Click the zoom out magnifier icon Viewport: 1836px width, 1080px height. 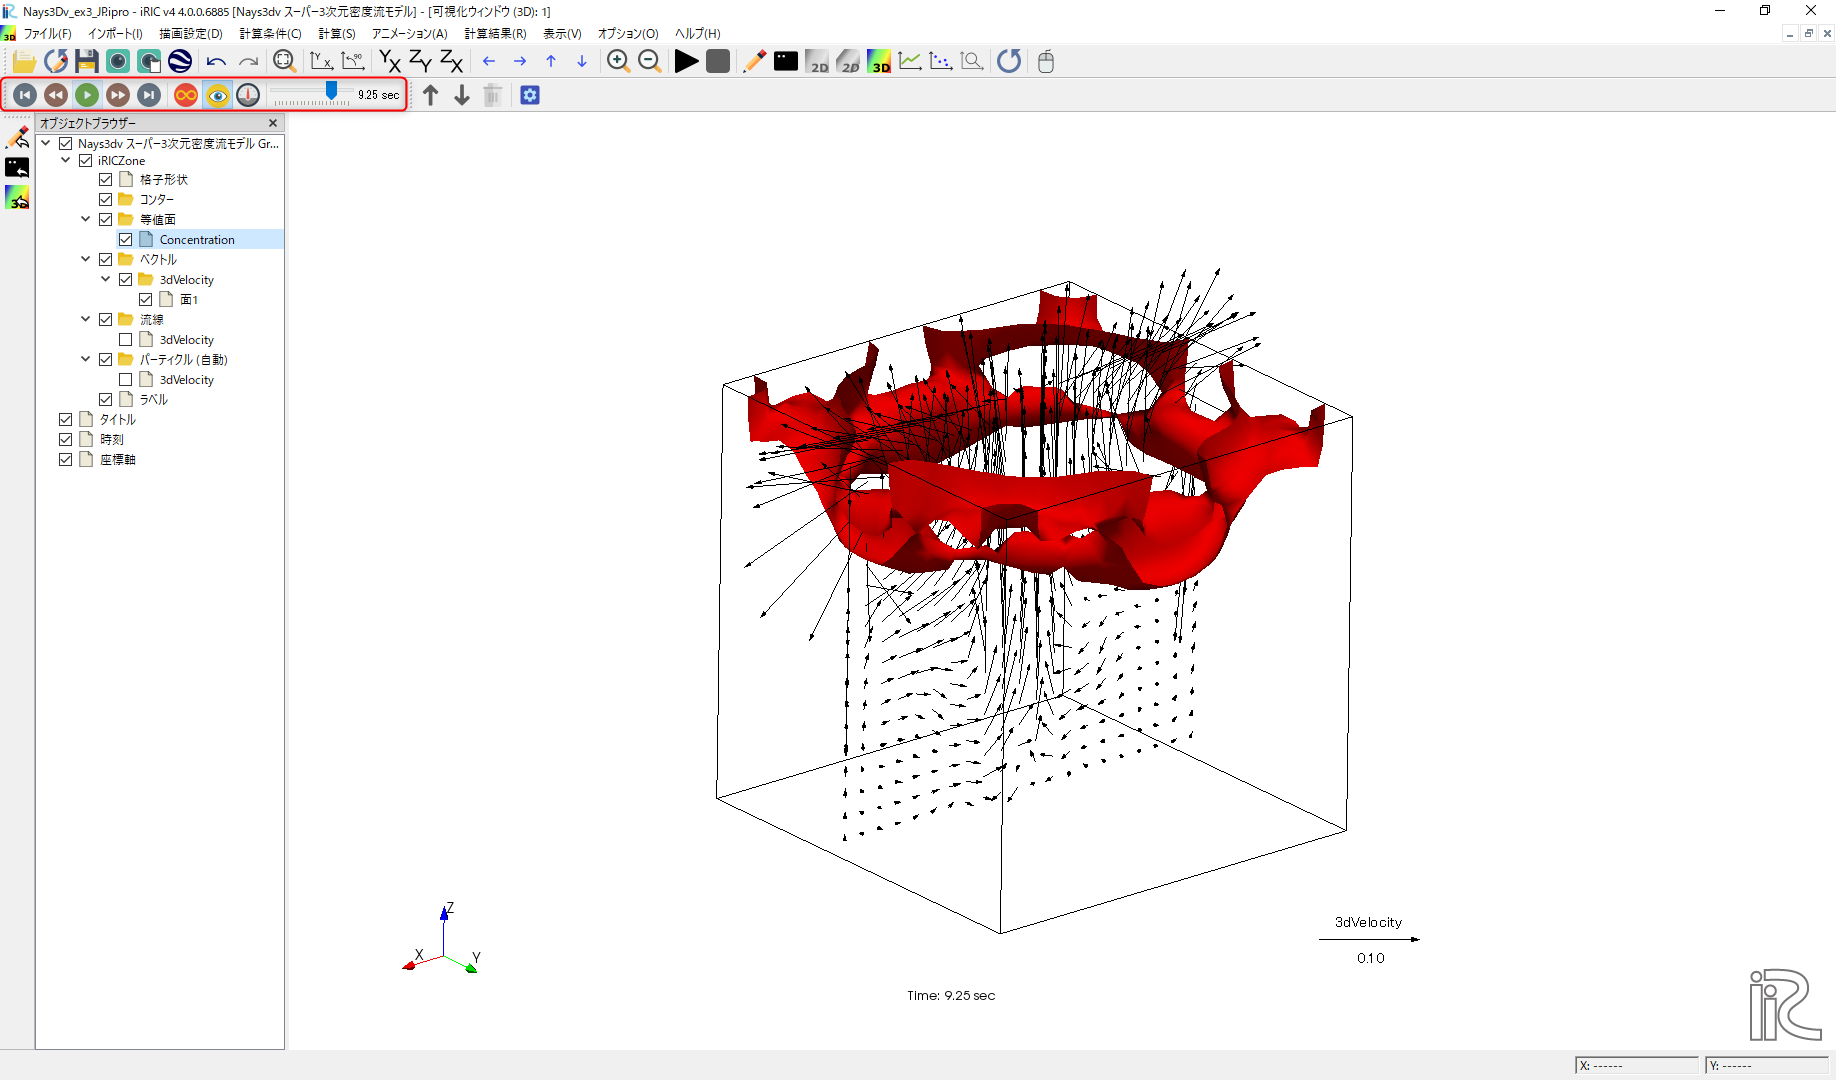pyautogui.click(x=649, y=61)
